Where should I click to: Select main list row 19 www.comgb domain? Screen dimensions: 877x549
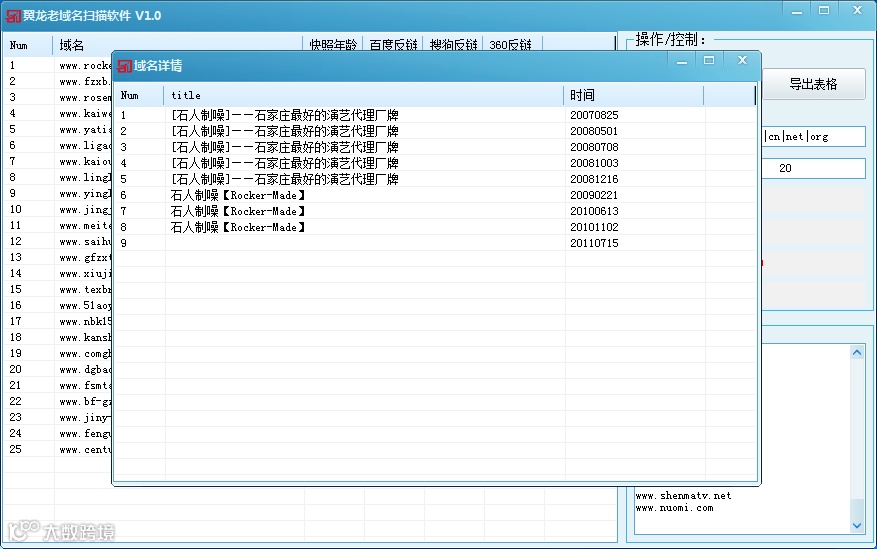85,354
